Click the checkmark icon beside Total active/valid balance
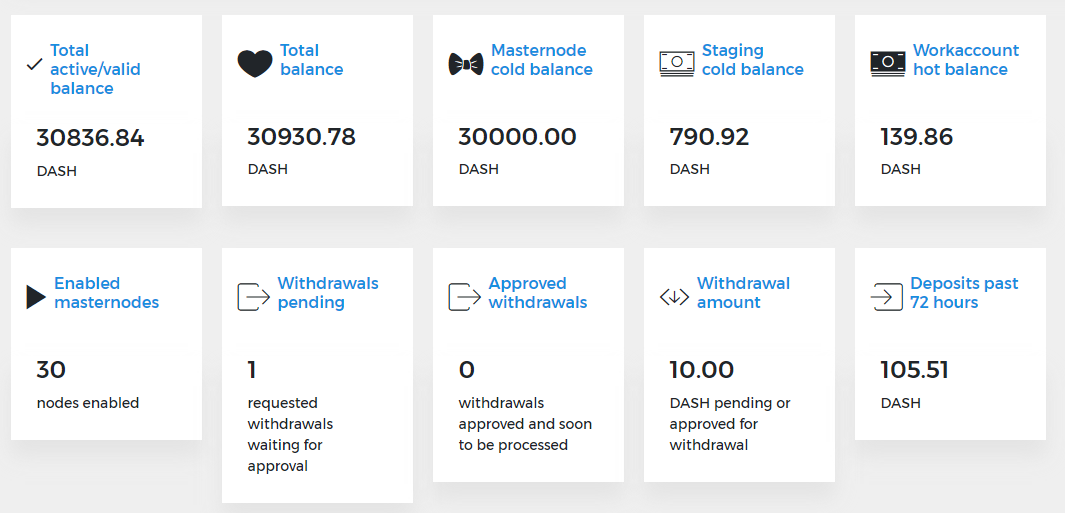The height and width of the screenshot is (513, 1065). pos(34,65)
